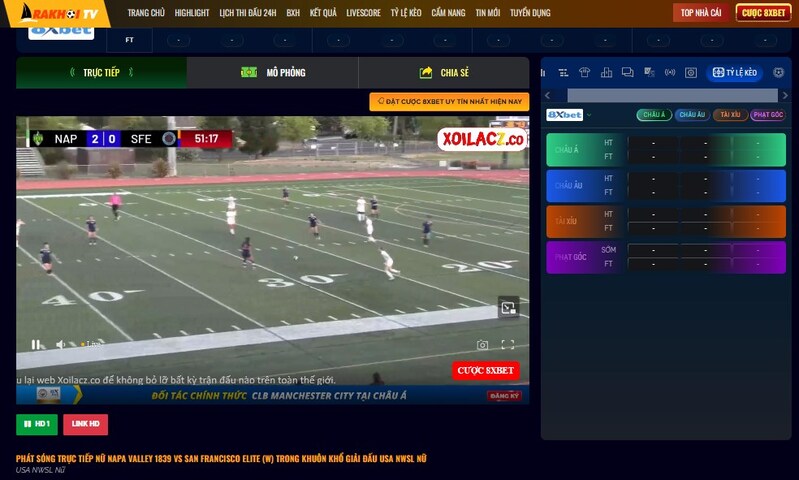The width and height of the screenshot is (799, 480).
Task: Filter odds by Tài Xỉu pill
Action: [730, 115]
